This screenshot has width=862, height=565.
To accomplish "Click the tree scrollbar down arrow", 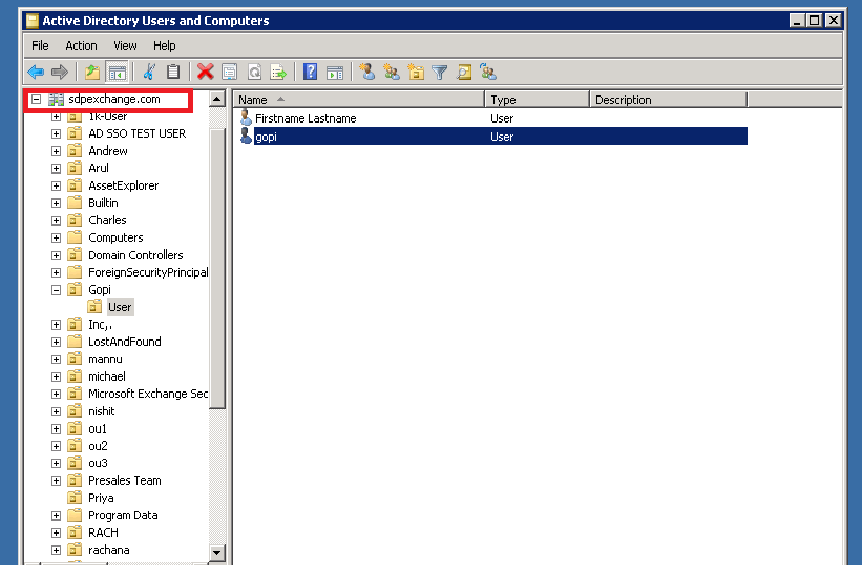I will click(x=217, y=553).
